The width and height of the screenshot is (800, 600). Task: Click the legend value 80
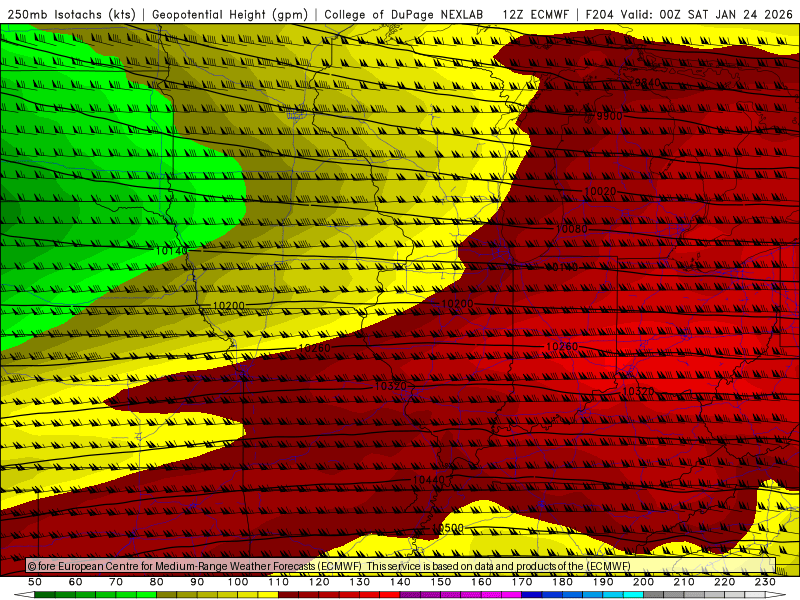tap(157, 582)
